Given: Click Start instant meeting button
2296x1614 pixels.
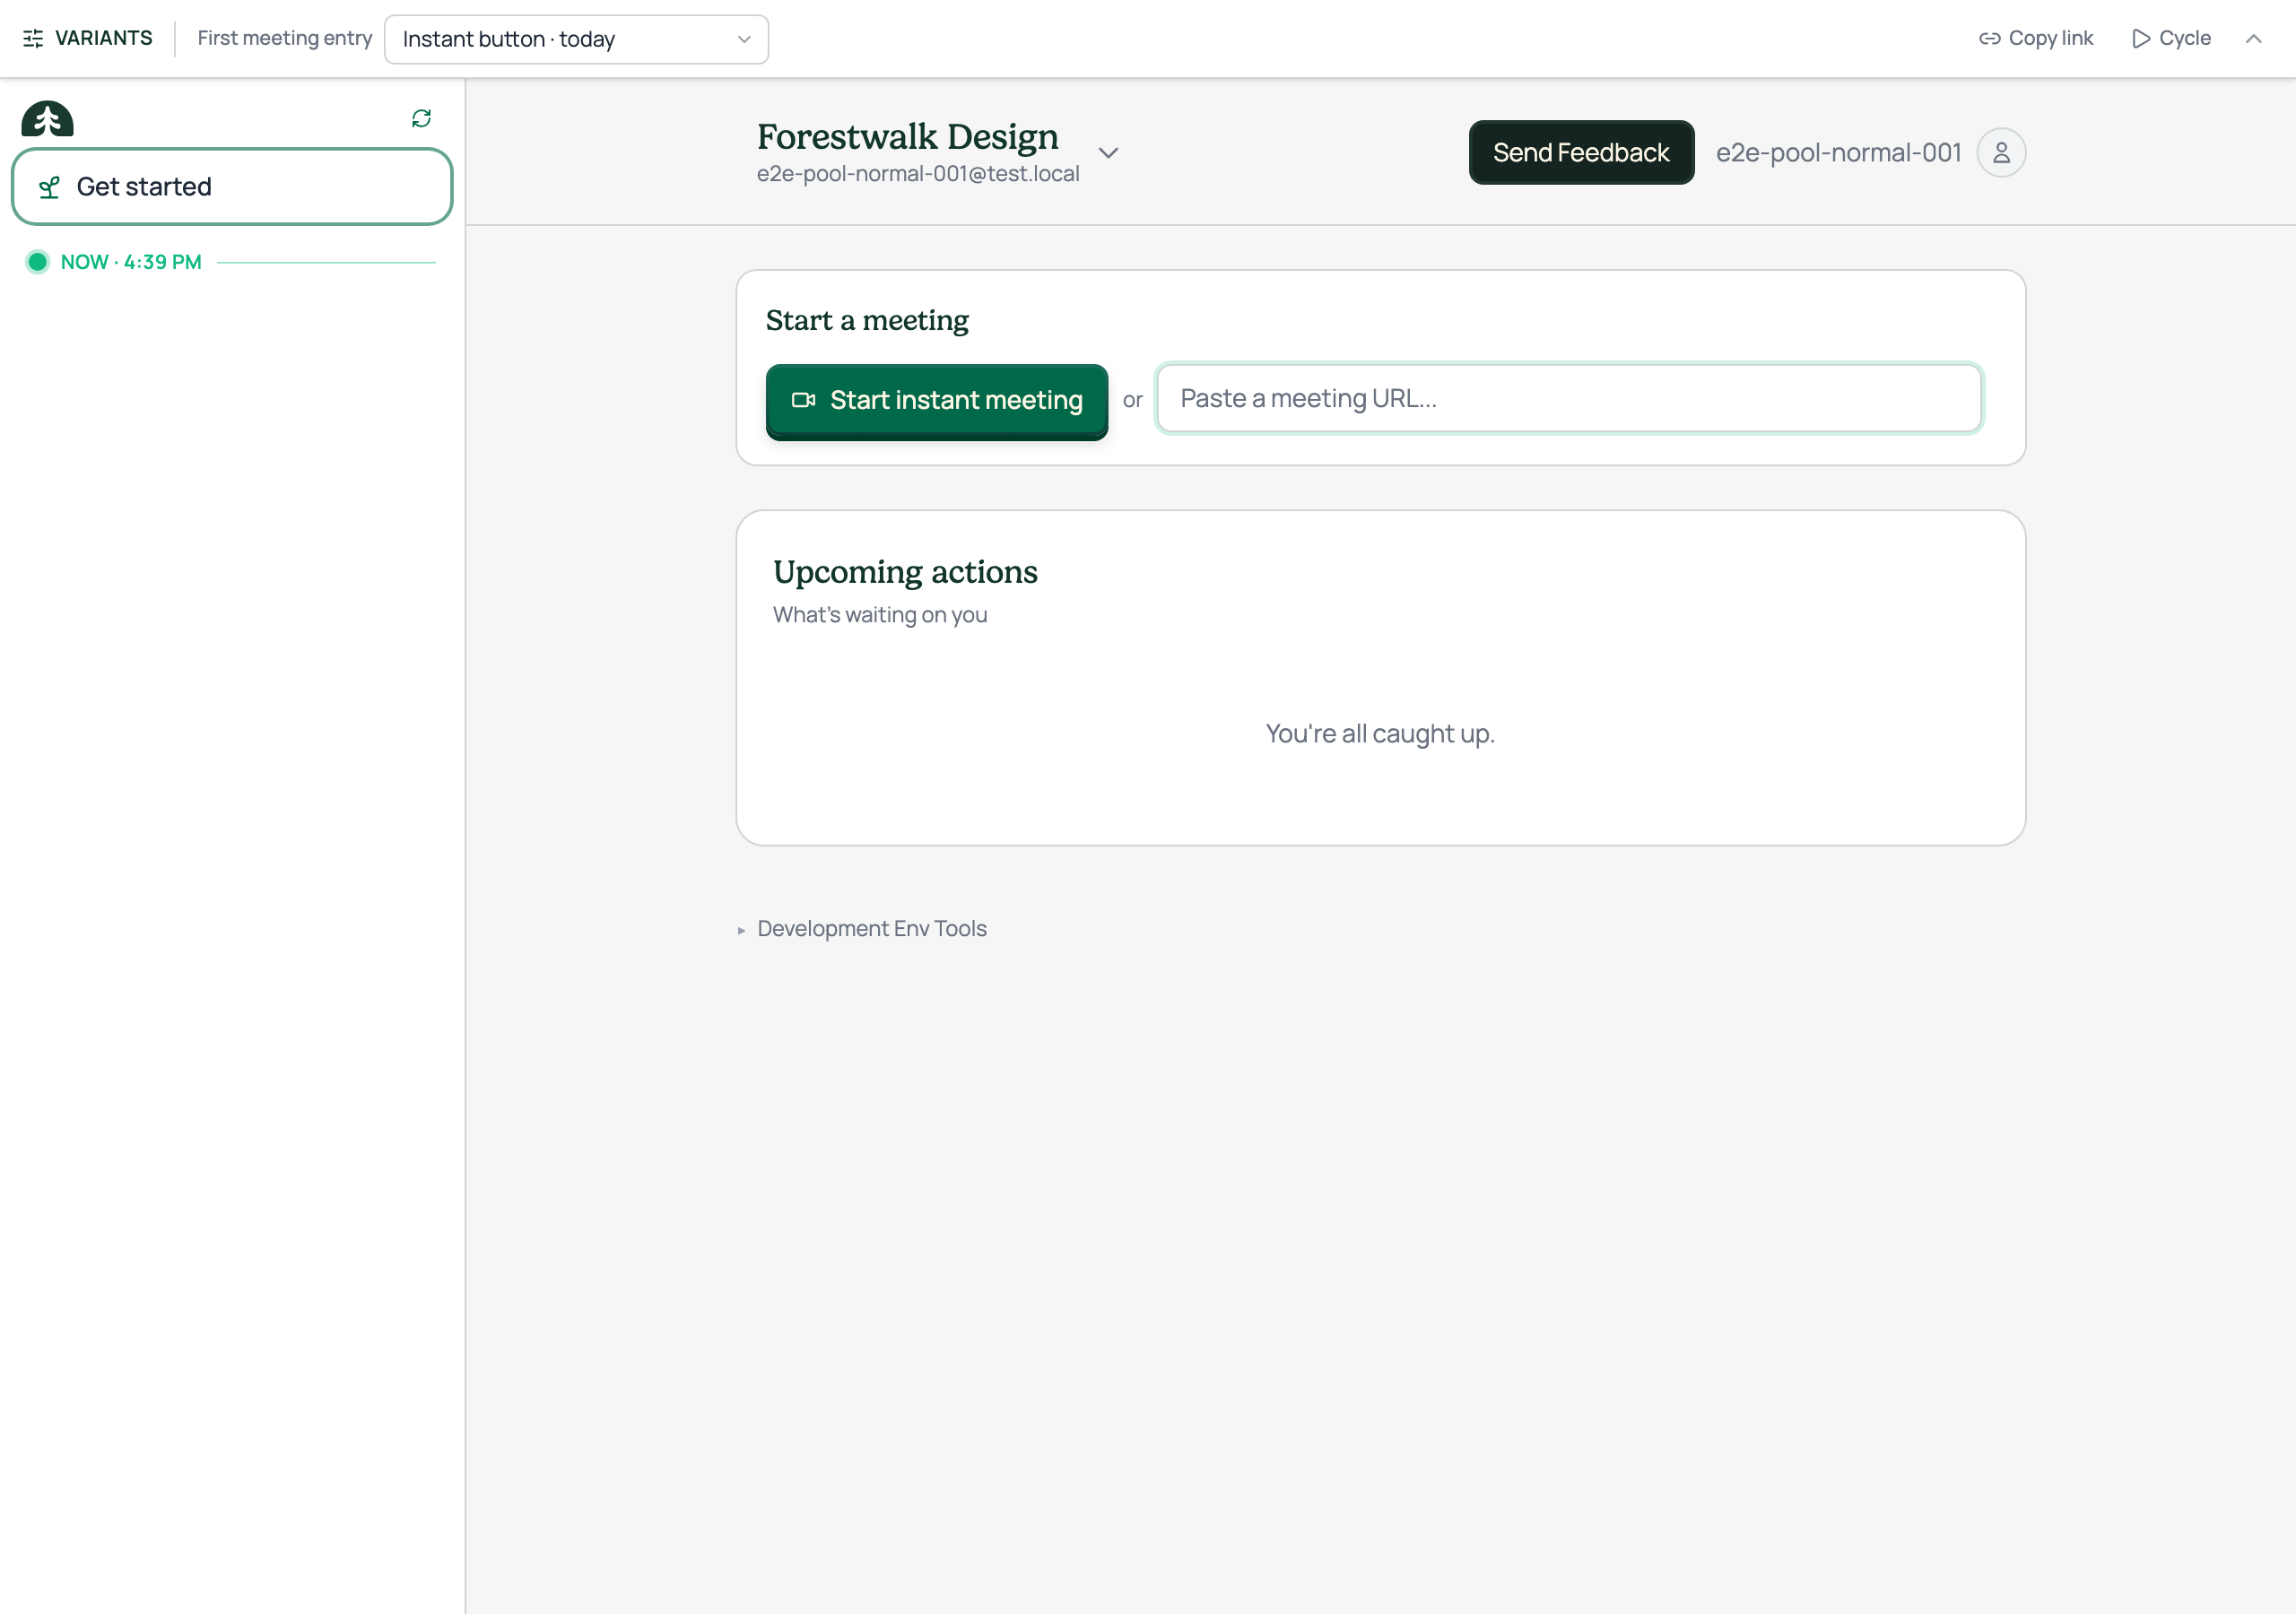Looking at the screenshot, I should click(x=936, y=400).
